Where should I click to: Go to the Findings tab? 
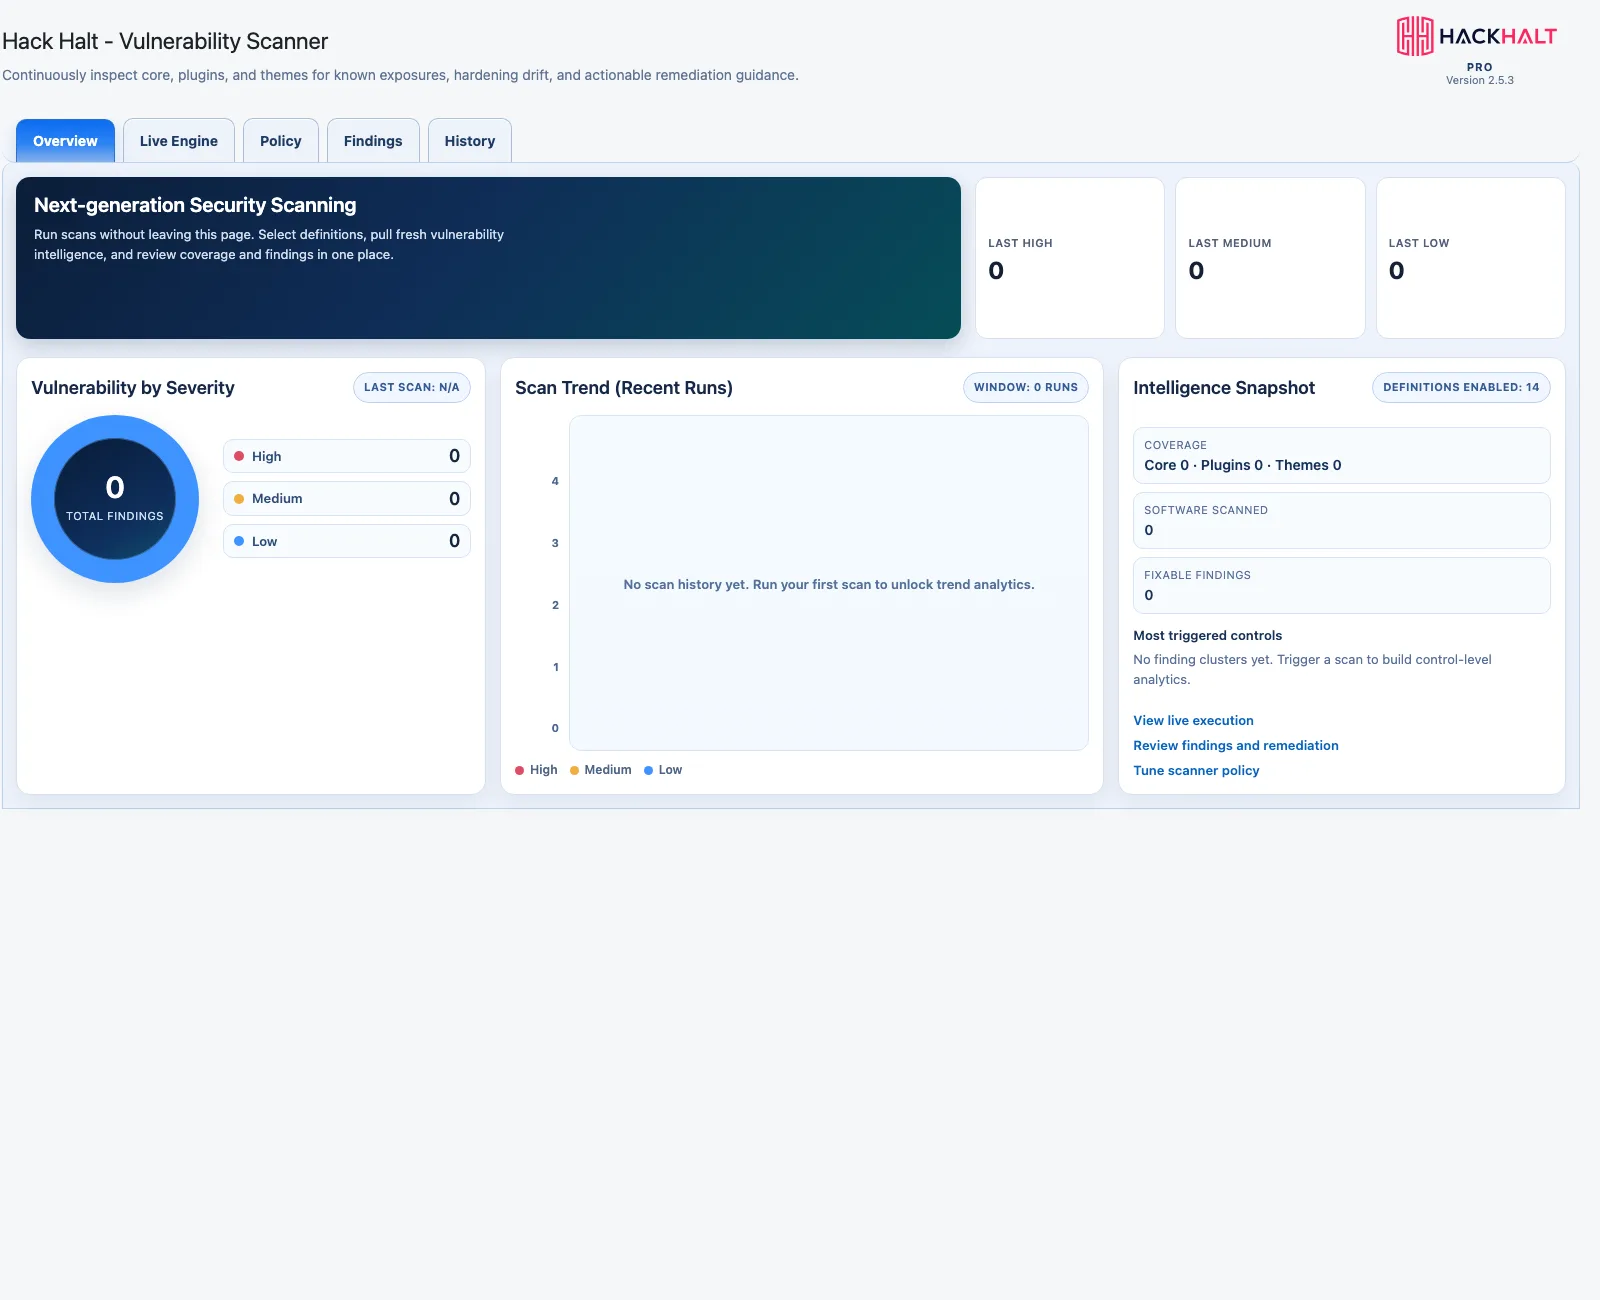pos(373,141)
